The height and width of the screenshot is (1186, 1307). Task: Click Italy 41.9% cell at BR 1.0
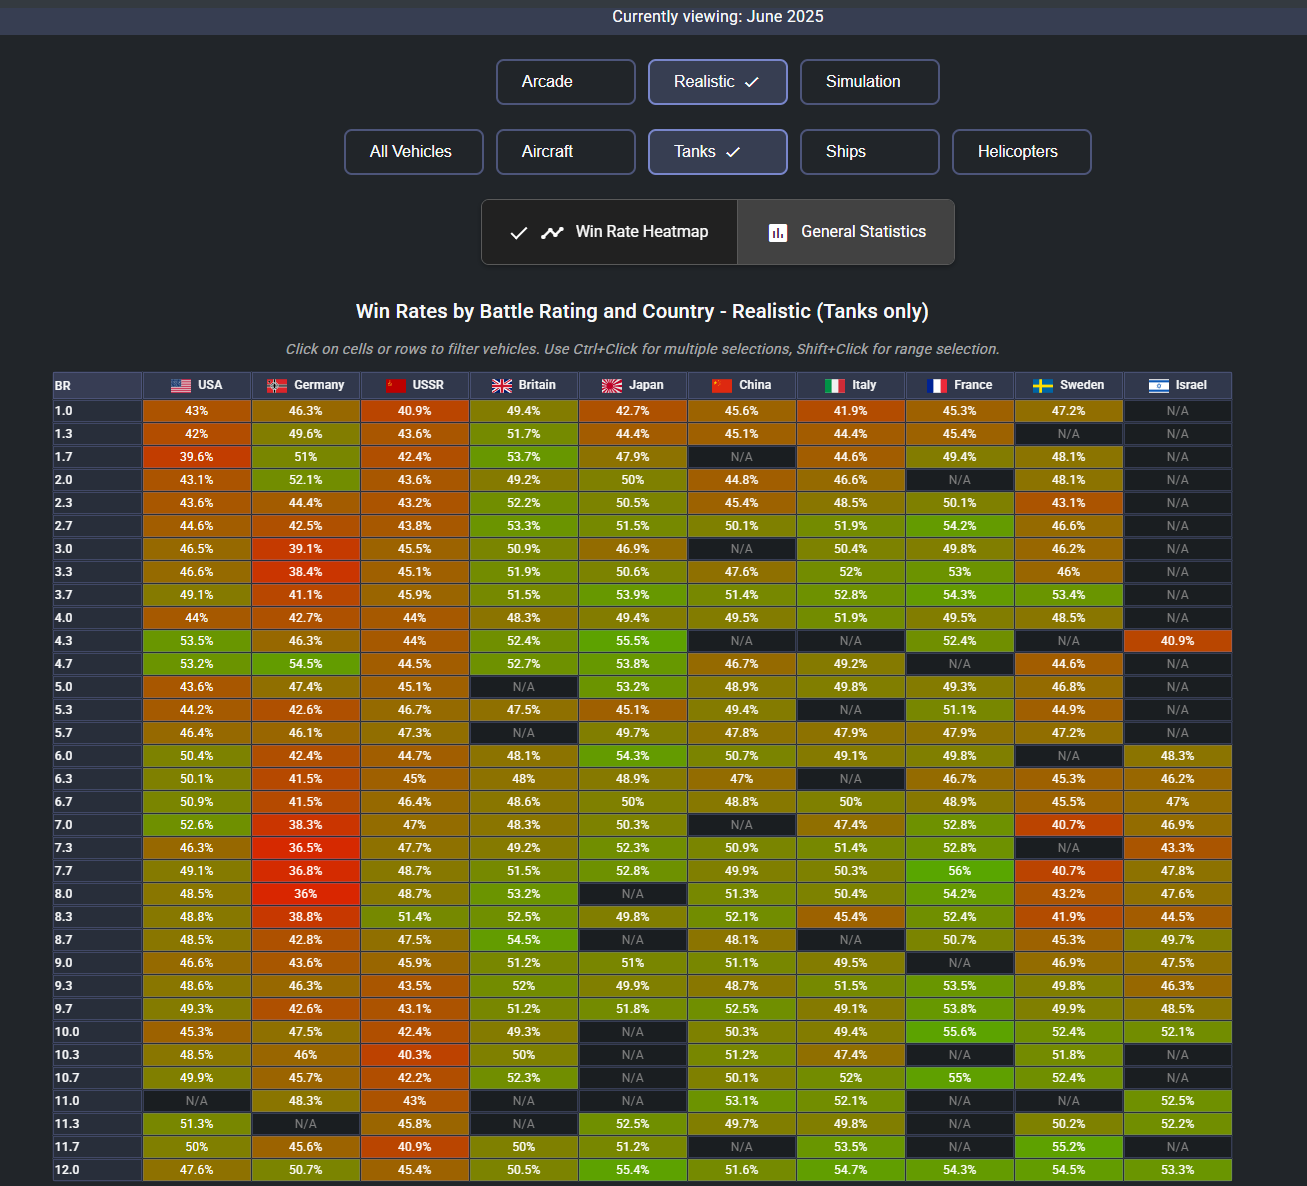point(850,411)
